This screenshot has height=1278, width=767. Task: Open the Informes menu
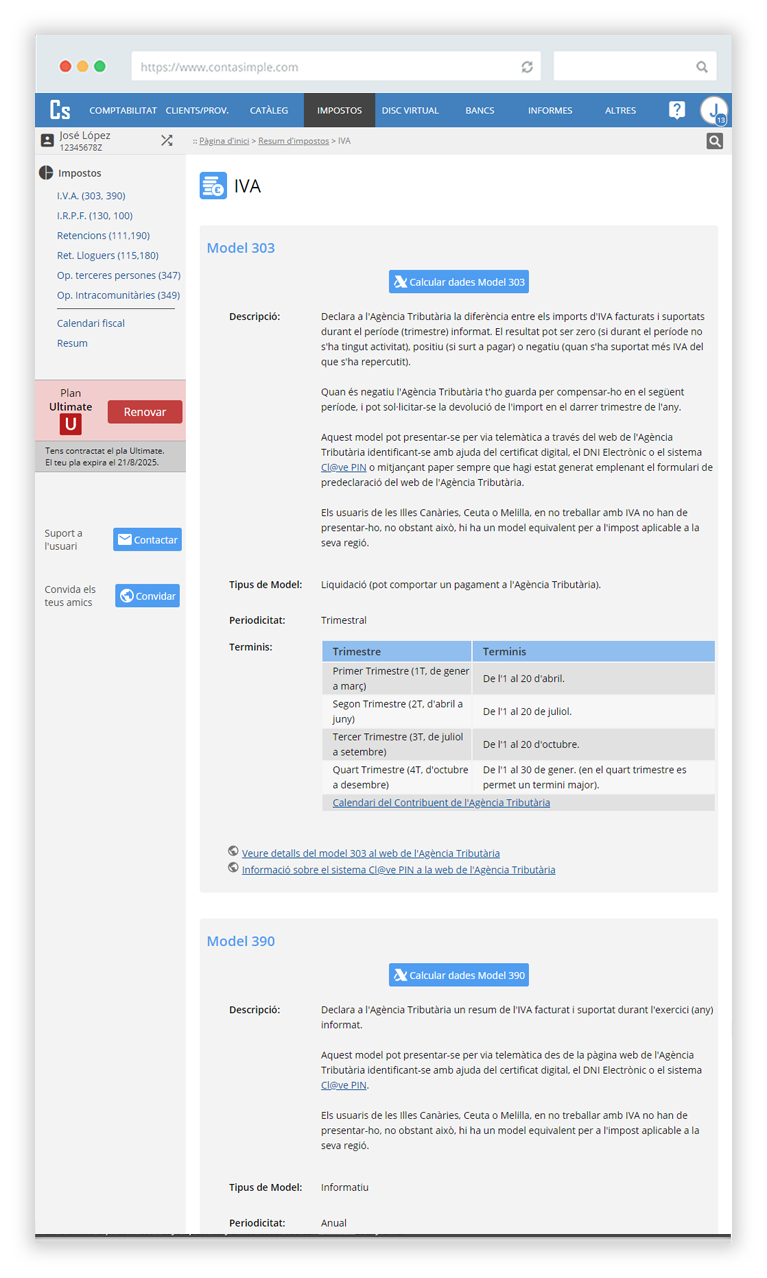click(x=550, y=111)
